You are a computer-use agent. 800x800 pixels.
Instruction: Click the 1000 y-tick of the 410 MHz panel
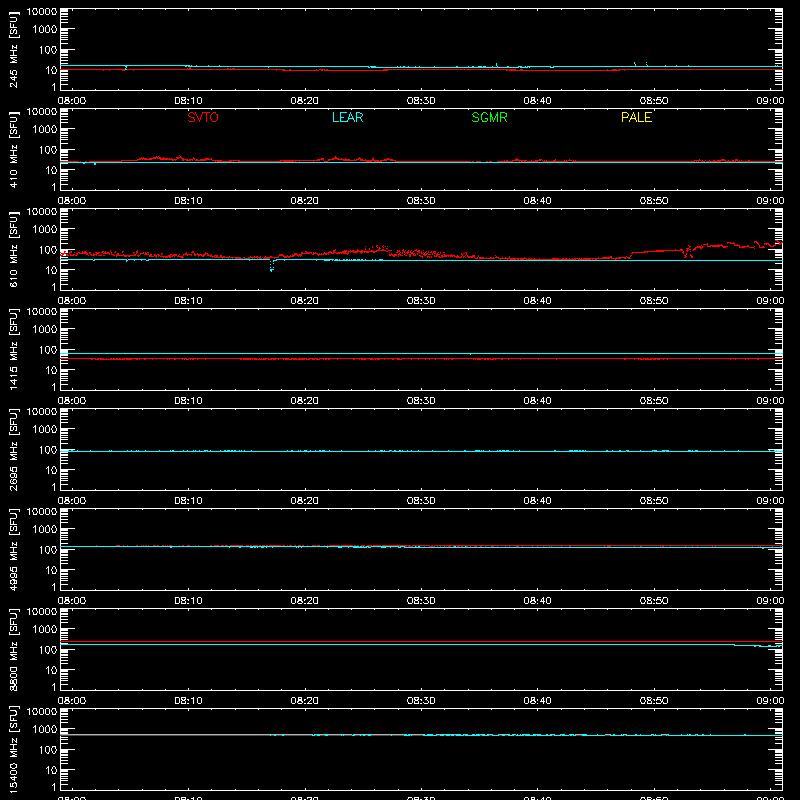[x=45, y=130]
